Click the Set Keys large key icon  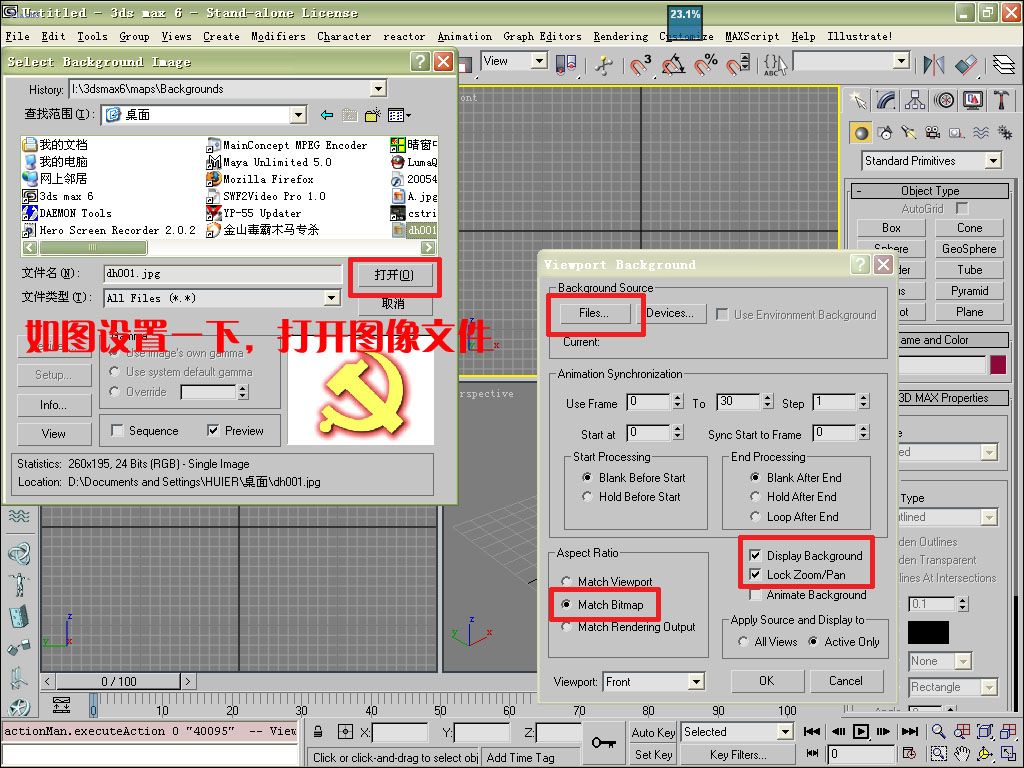click(603, 742)
